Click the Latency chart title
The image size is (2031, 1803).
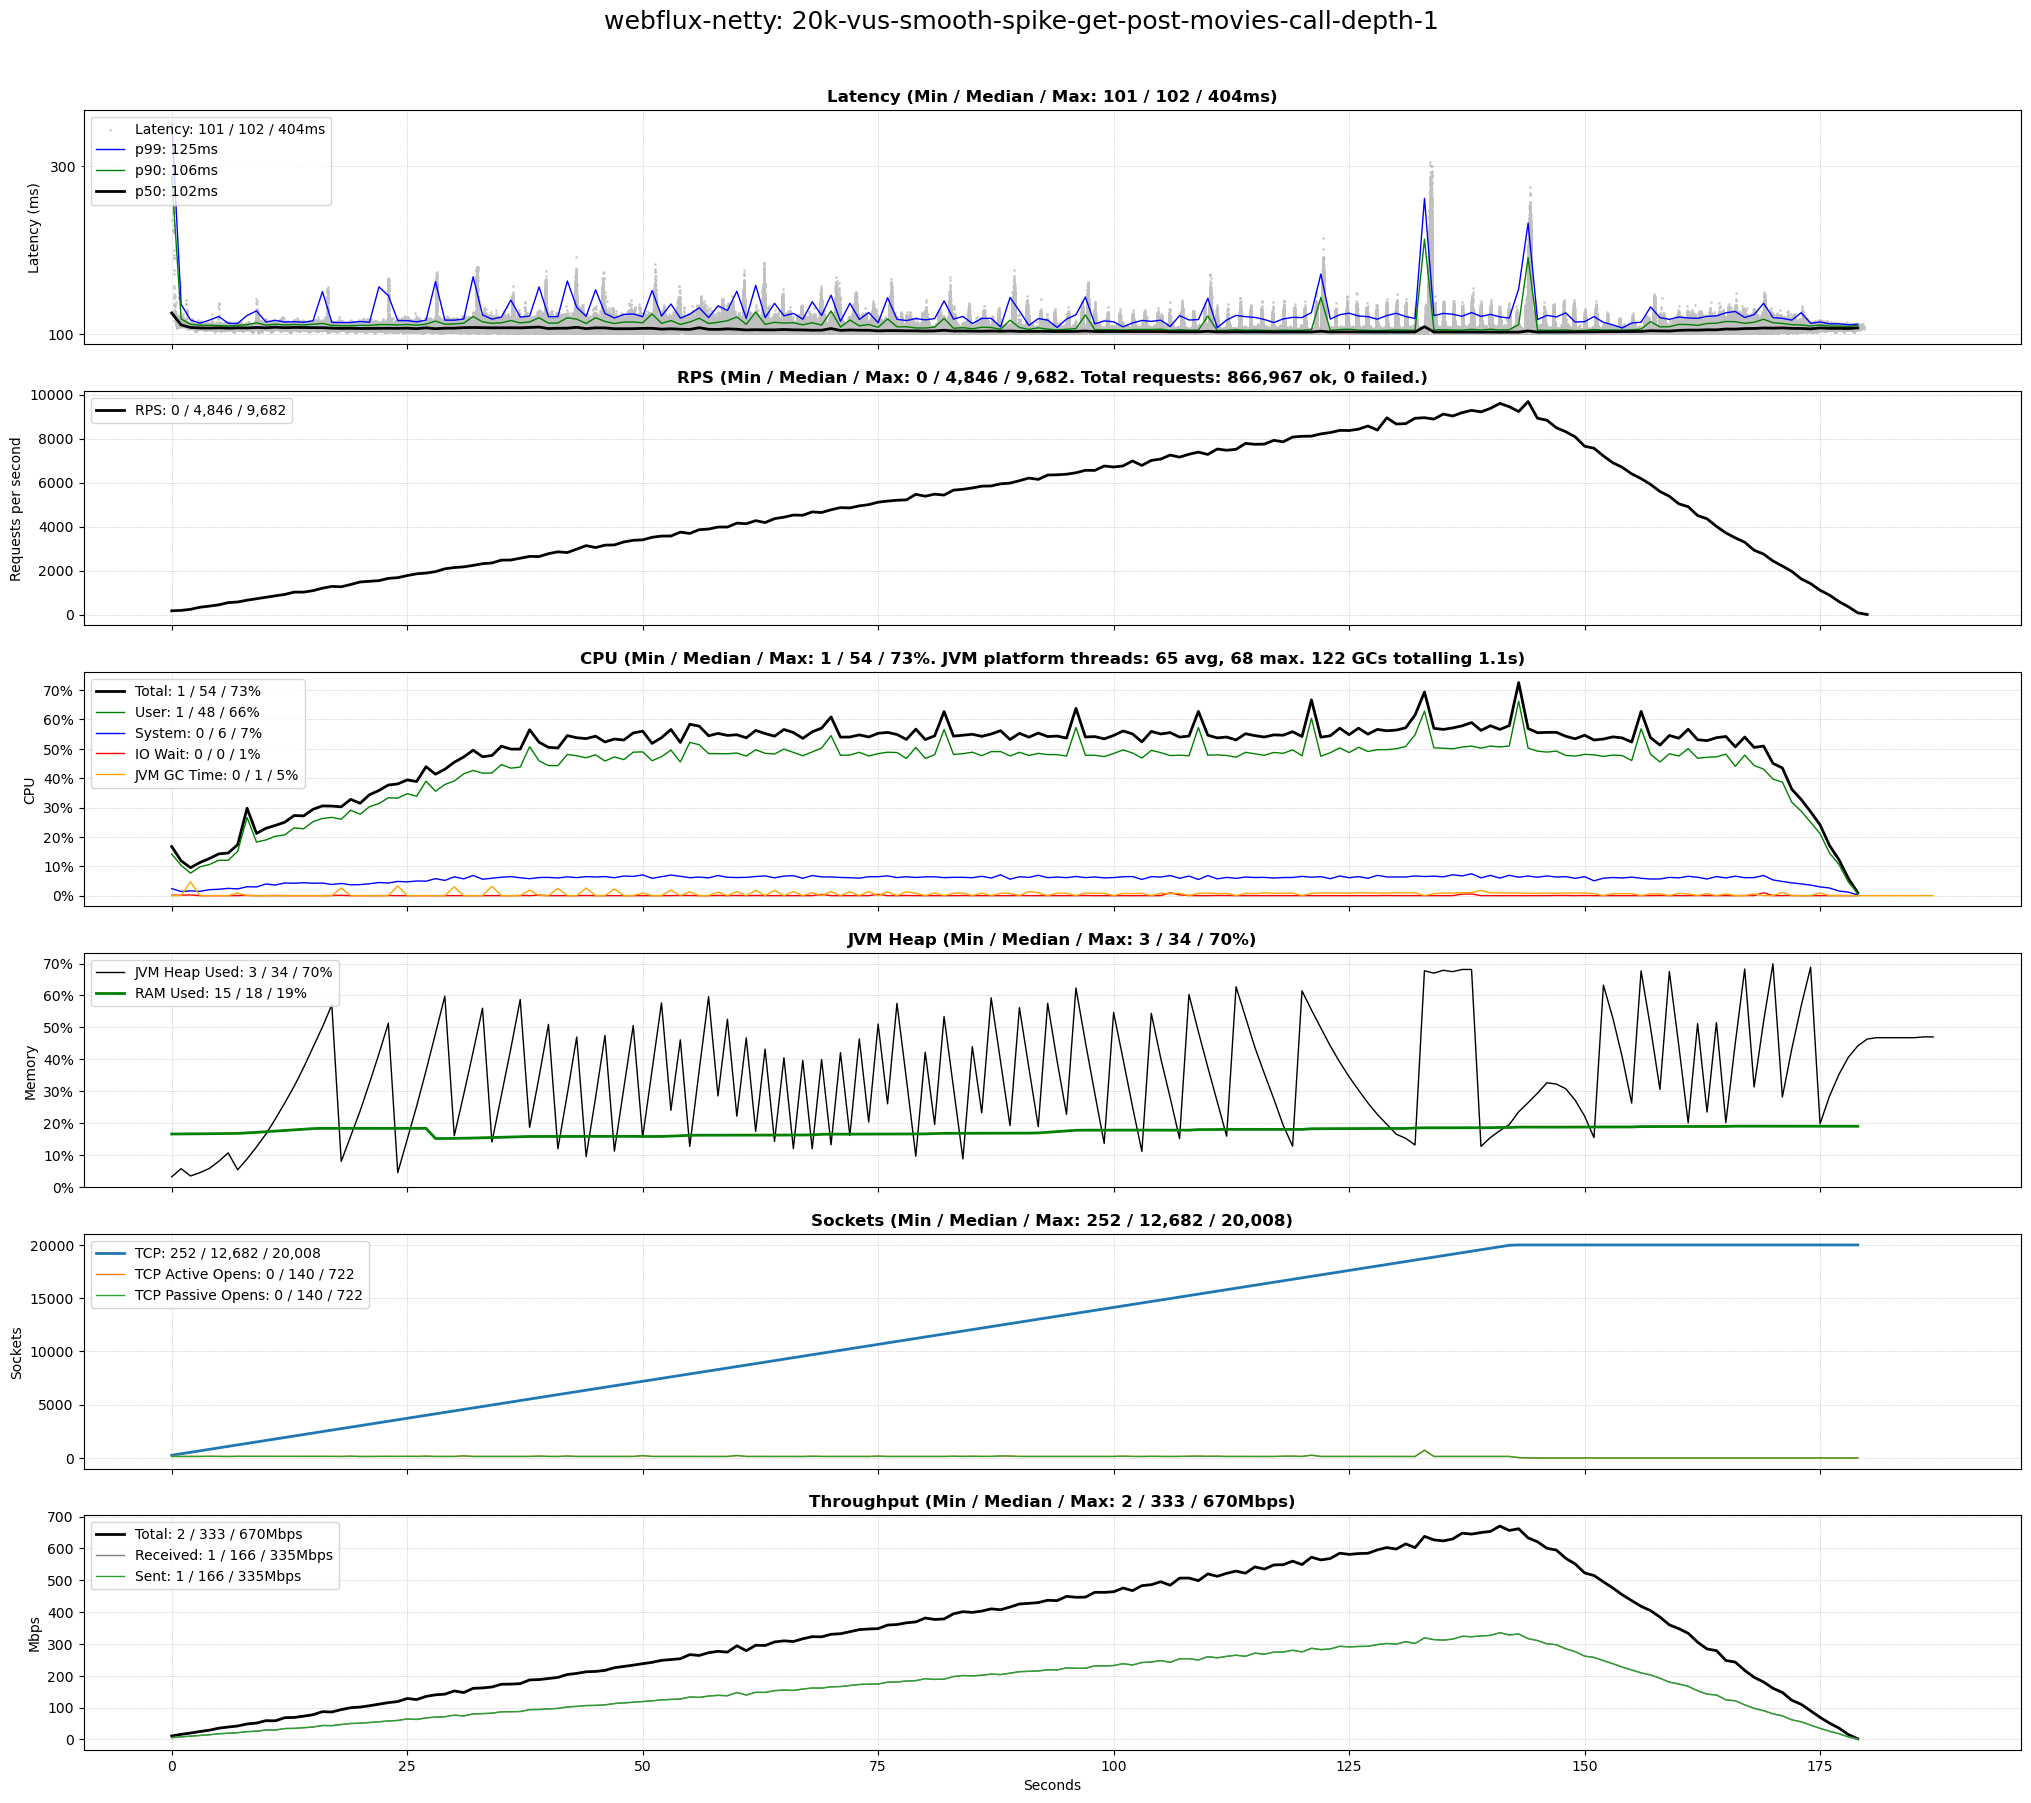click(x=1052, y=97)
